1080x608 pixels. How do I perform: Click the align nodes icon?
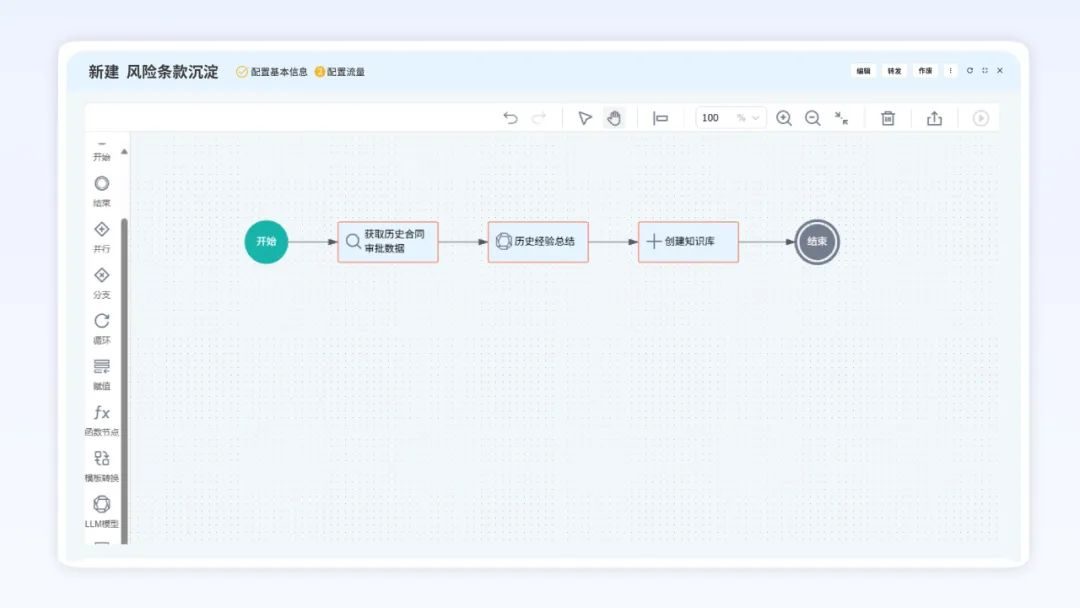tap(661, 118)
